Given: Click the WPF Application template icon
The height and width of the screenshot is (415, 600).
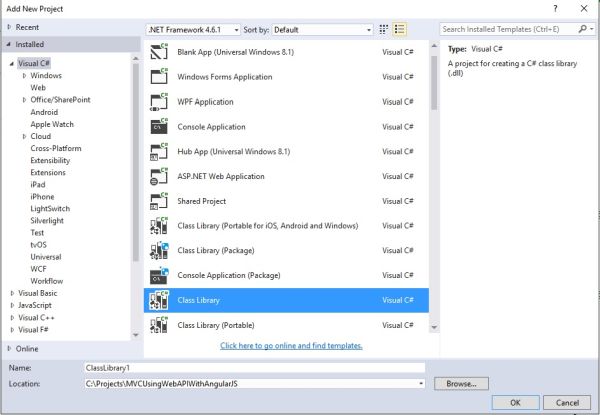Looking at the screenshot, I should click(x=159, y=102).
